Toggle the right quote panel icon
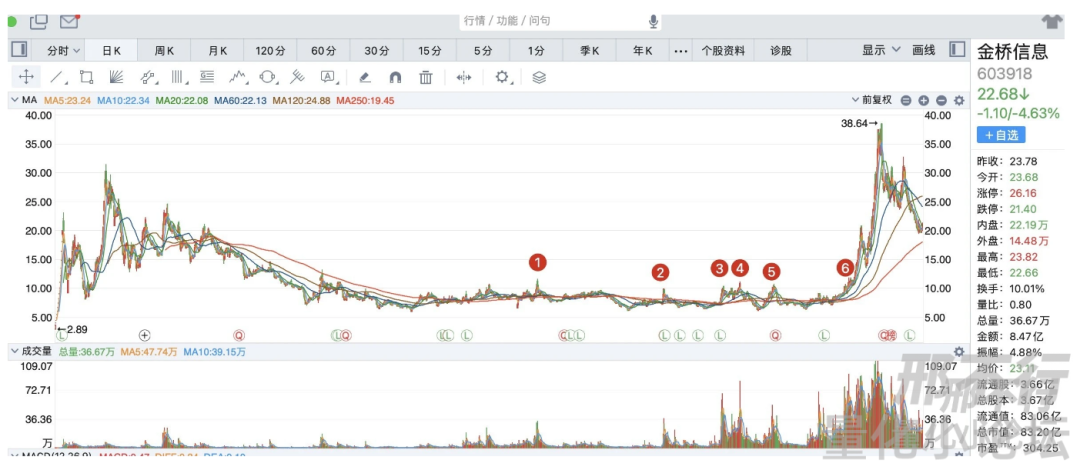 957,50
